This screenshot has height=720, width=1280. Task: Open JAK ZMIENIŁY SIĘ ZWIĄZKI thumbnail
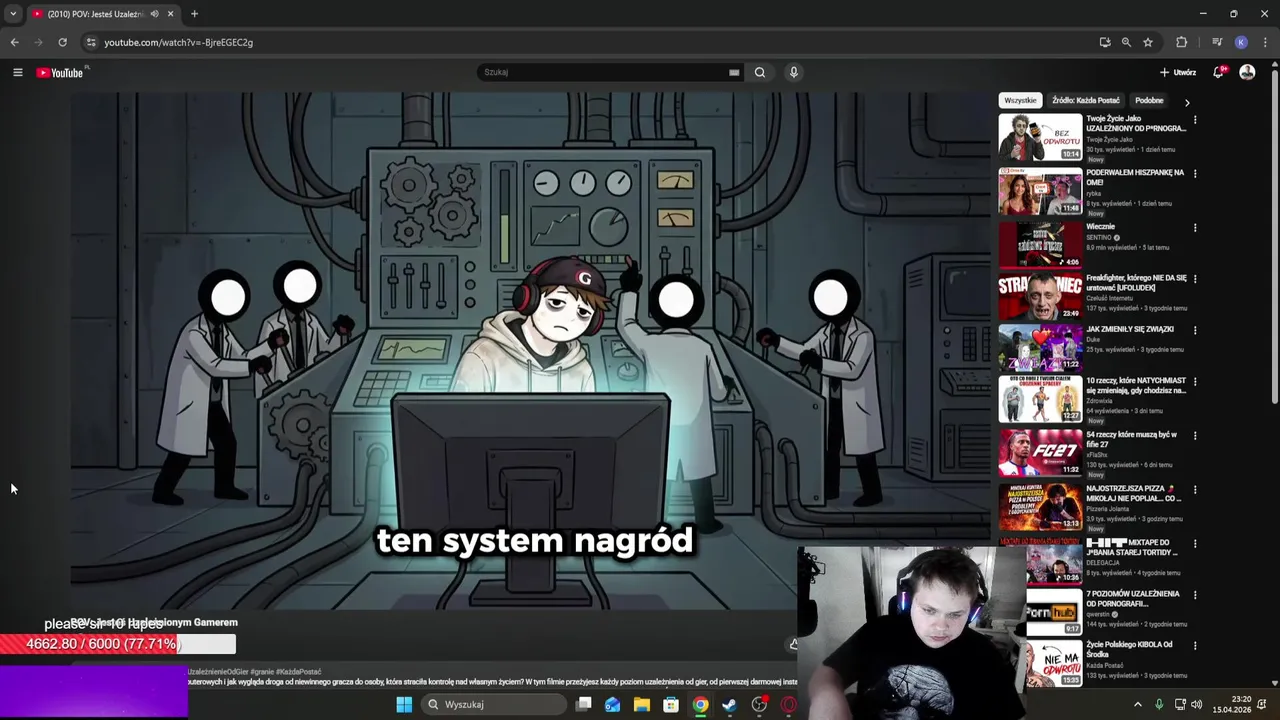coord(1040,347)
